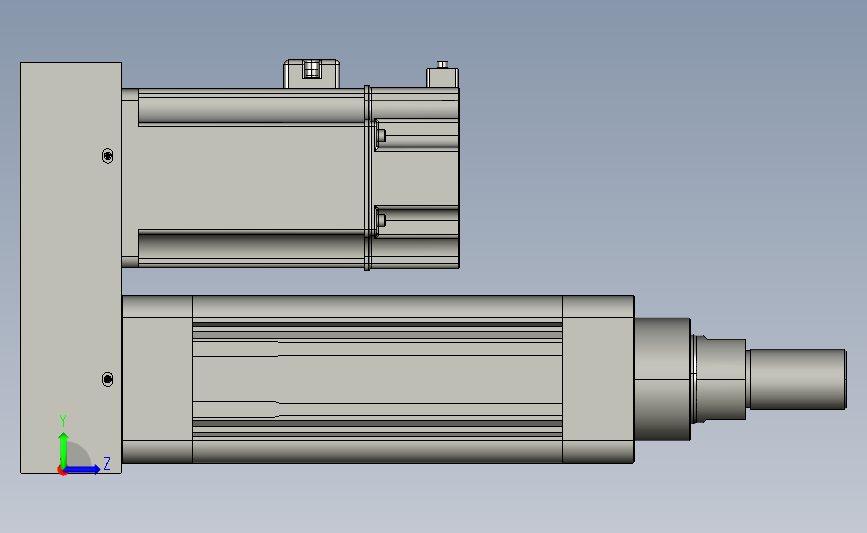Select the green Y axis arrow of the triad
This screenshot has width=867, height=533.
tap(64, 449)
